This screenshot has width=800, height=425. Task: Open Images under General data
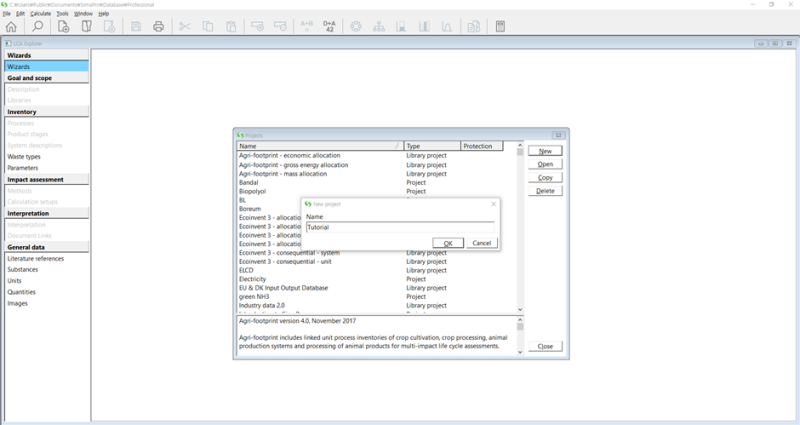[x=17, y=304]
